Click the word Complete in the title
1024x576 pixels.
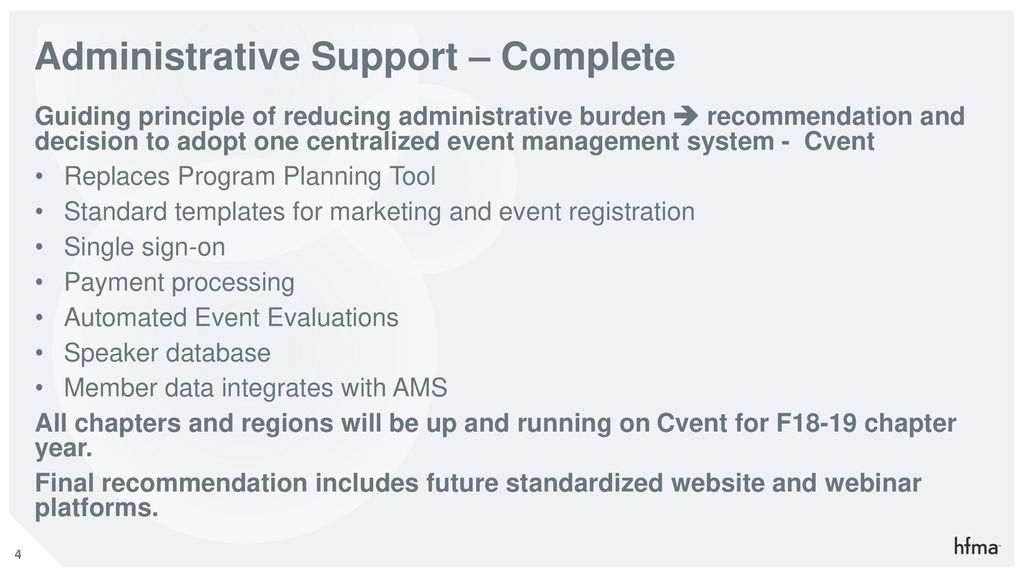[x=588, y=56]
